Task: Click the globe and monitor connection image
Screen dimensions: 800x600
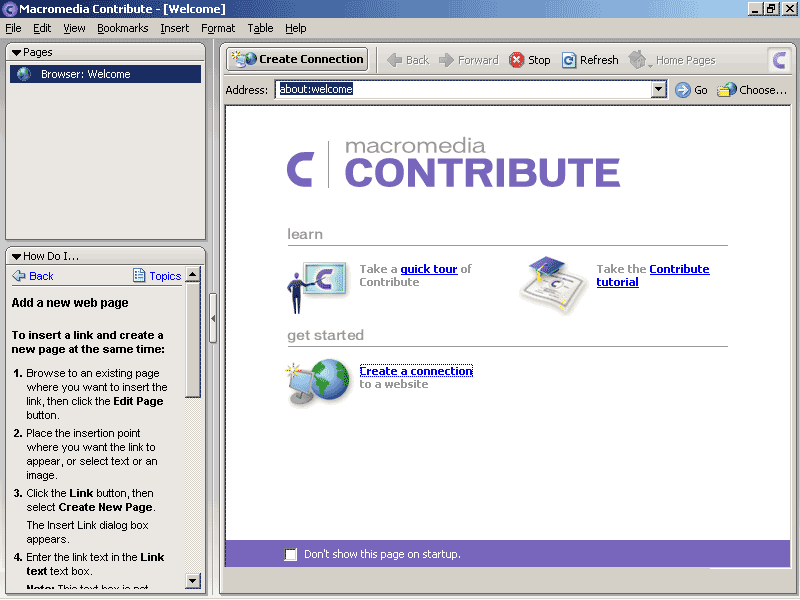Action: [x=318, y=382]
